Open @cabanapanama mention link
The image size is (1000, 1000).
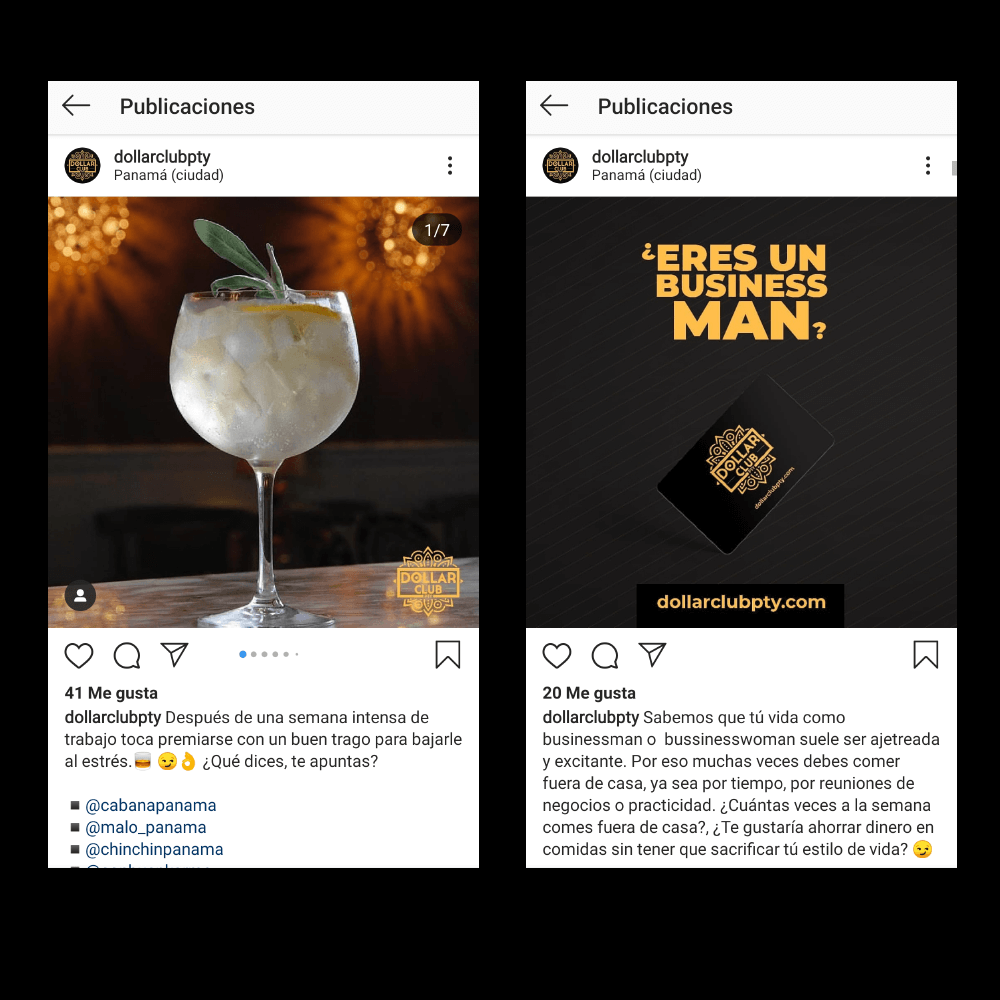click(x=151, y=805)
